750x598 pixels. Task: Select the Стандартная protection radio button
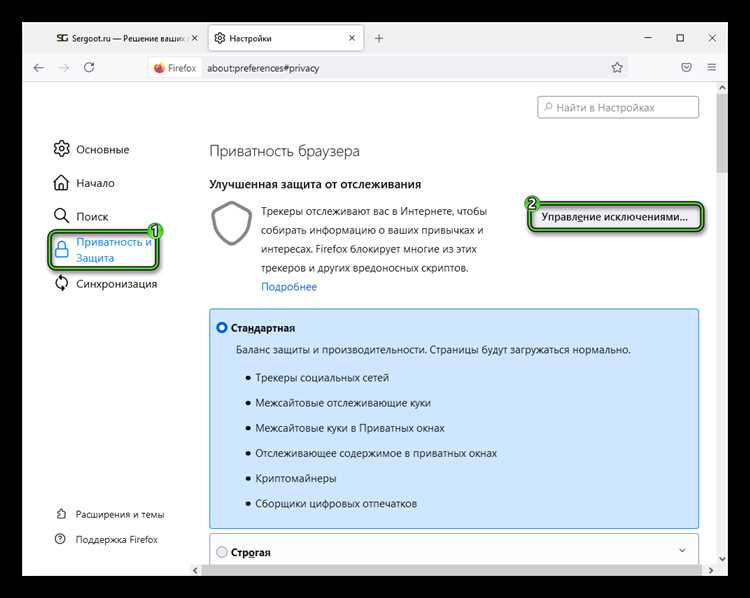[x=221, y=328]
